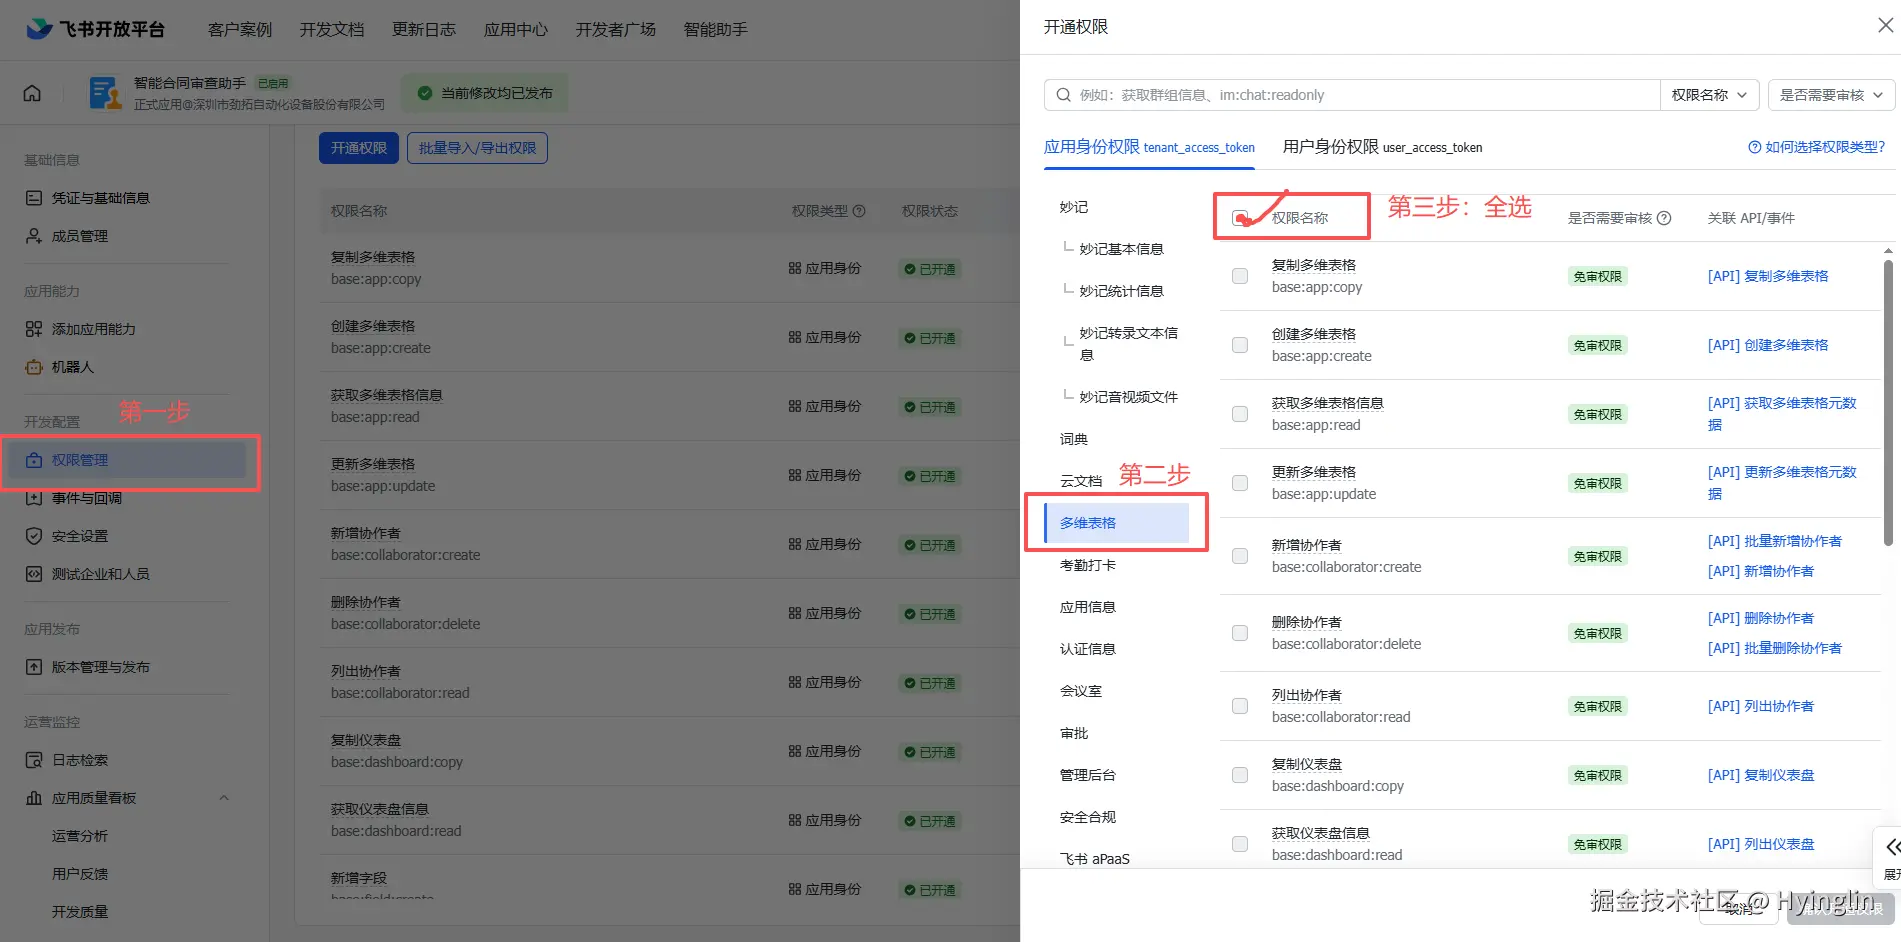Select 妙记 in the category tree
Image resolution: width=1901 pixels, height=942 pixels.
click(x=1074, y=207)
